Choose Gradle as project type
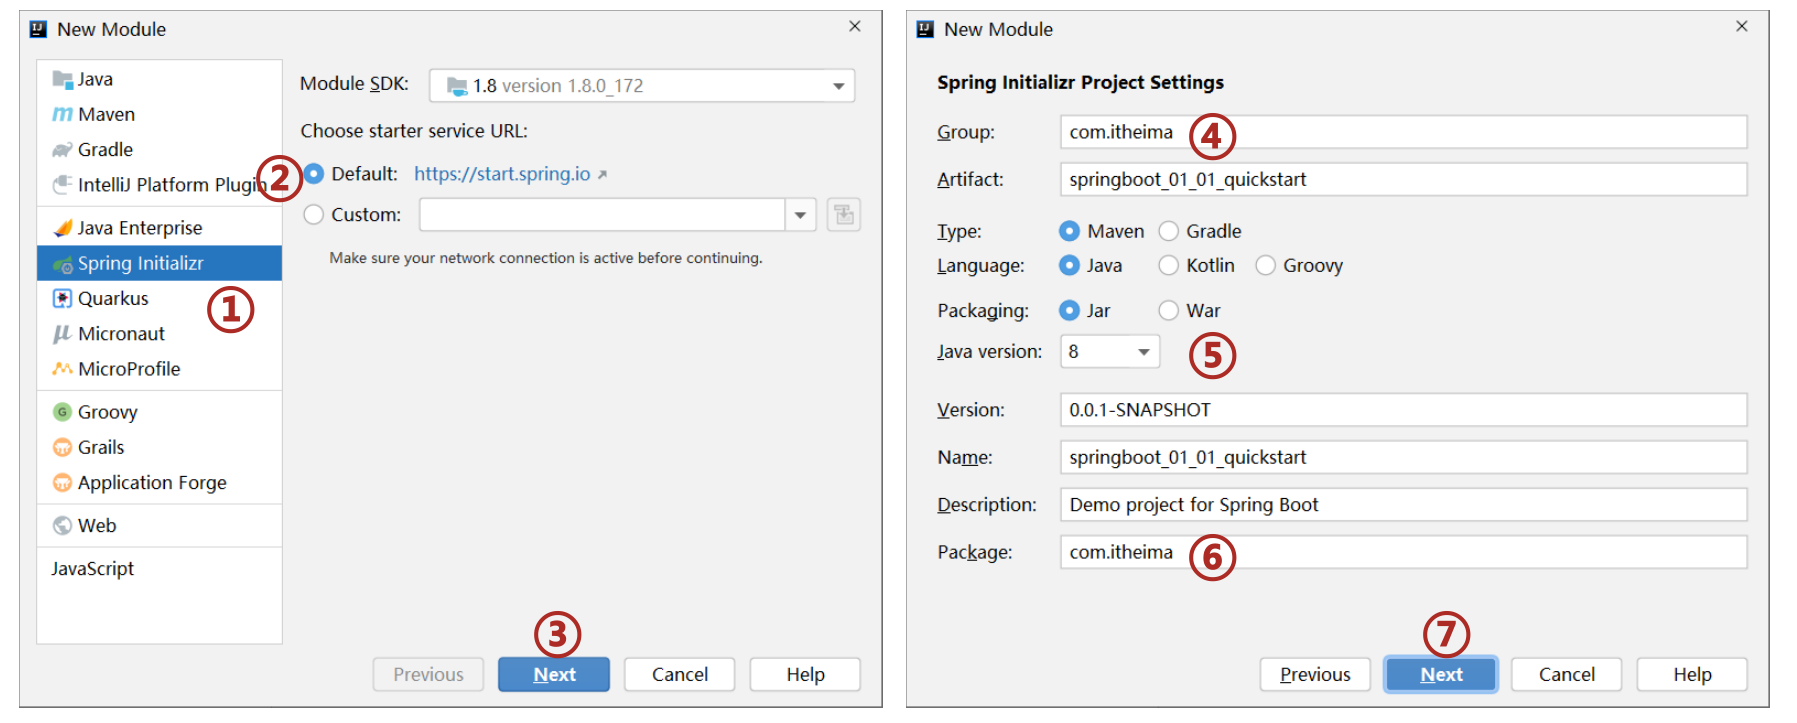The height and width of the screenshot is (723, 1797). click(1169, 232)
